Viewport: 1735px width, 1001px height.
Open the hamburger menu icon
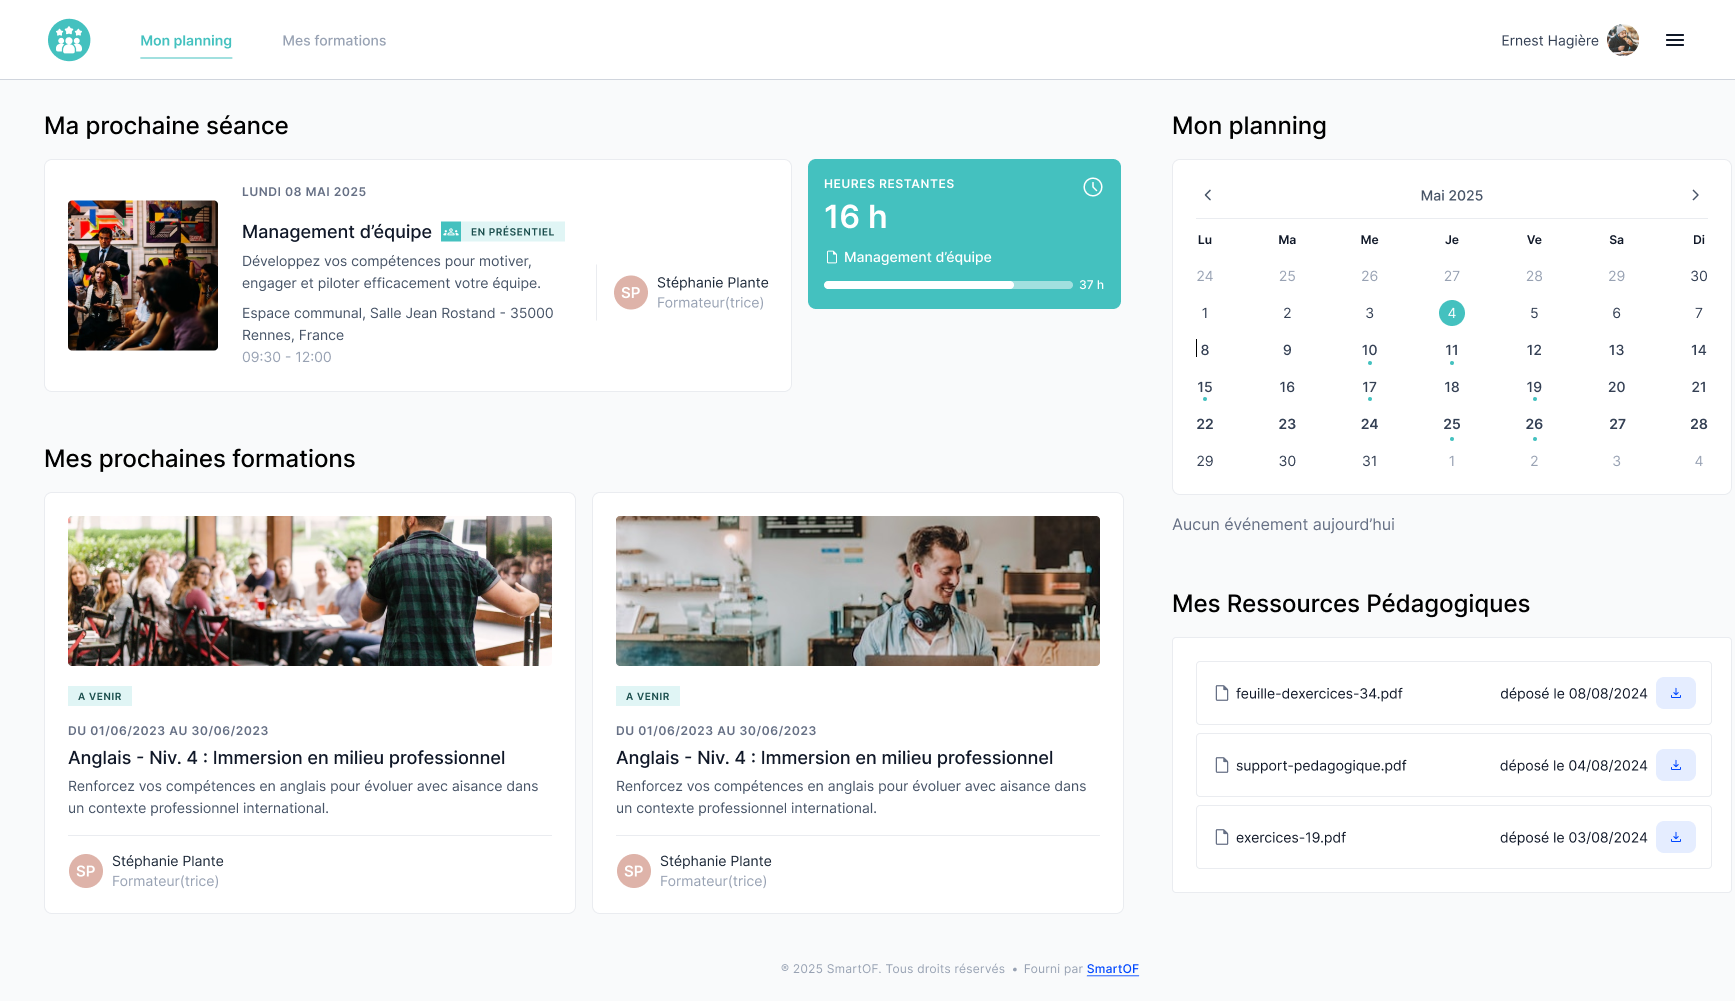coord(1675,40)
